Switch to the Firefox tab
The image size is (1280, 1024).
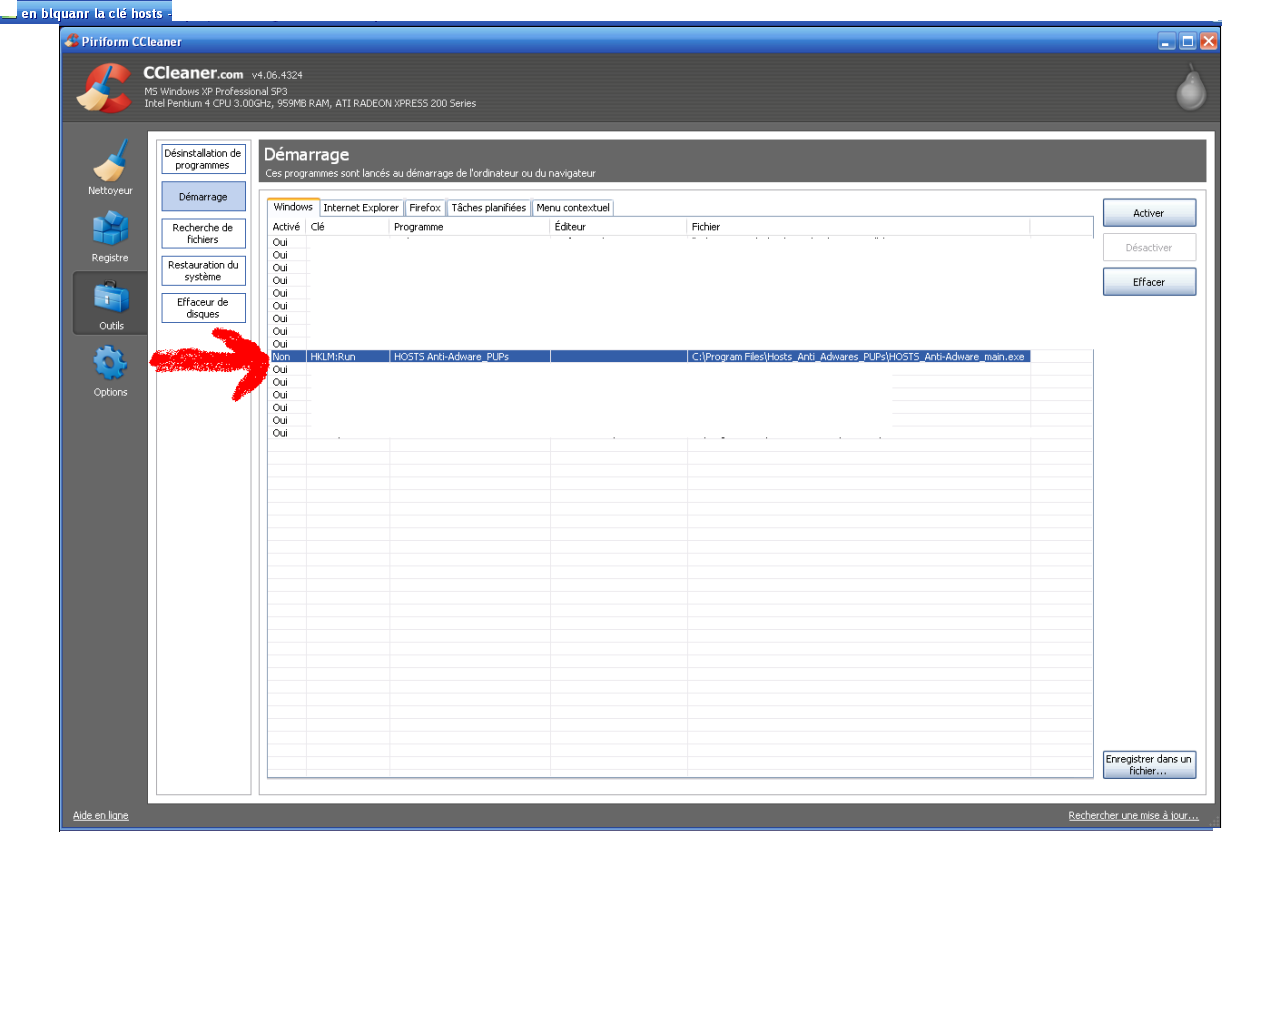pyautogui.click(x=425, y=208)
